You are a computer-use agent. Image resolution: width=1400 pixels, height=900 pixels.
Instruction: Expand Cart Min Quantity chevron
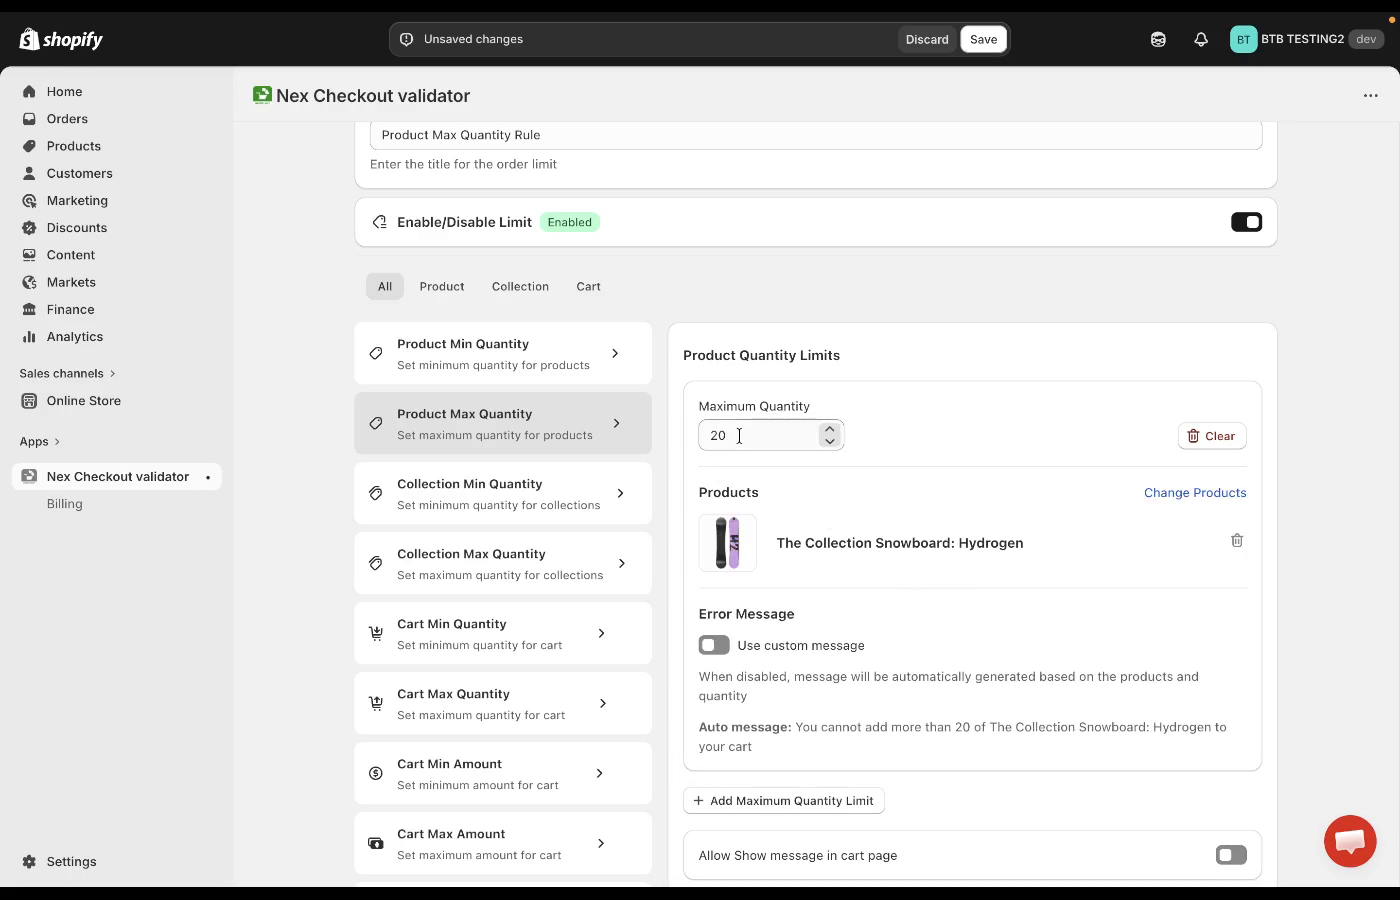[601, 633]
